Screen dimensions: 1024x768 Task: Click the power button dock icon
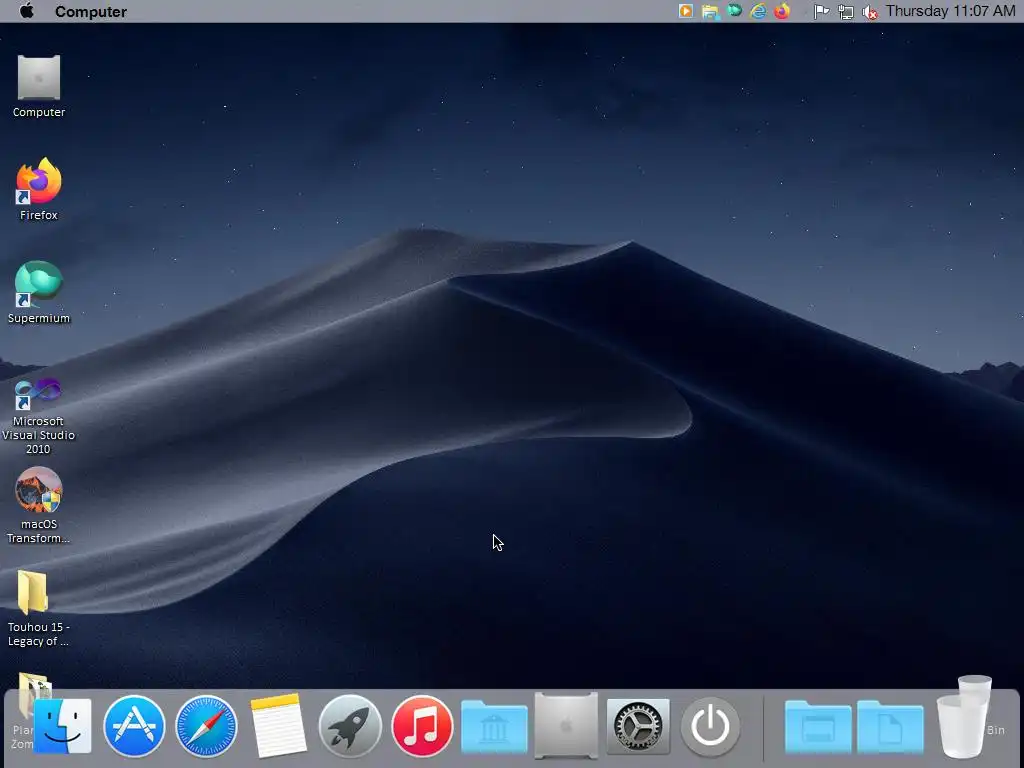pyautogui.click(x=710, y=726)
